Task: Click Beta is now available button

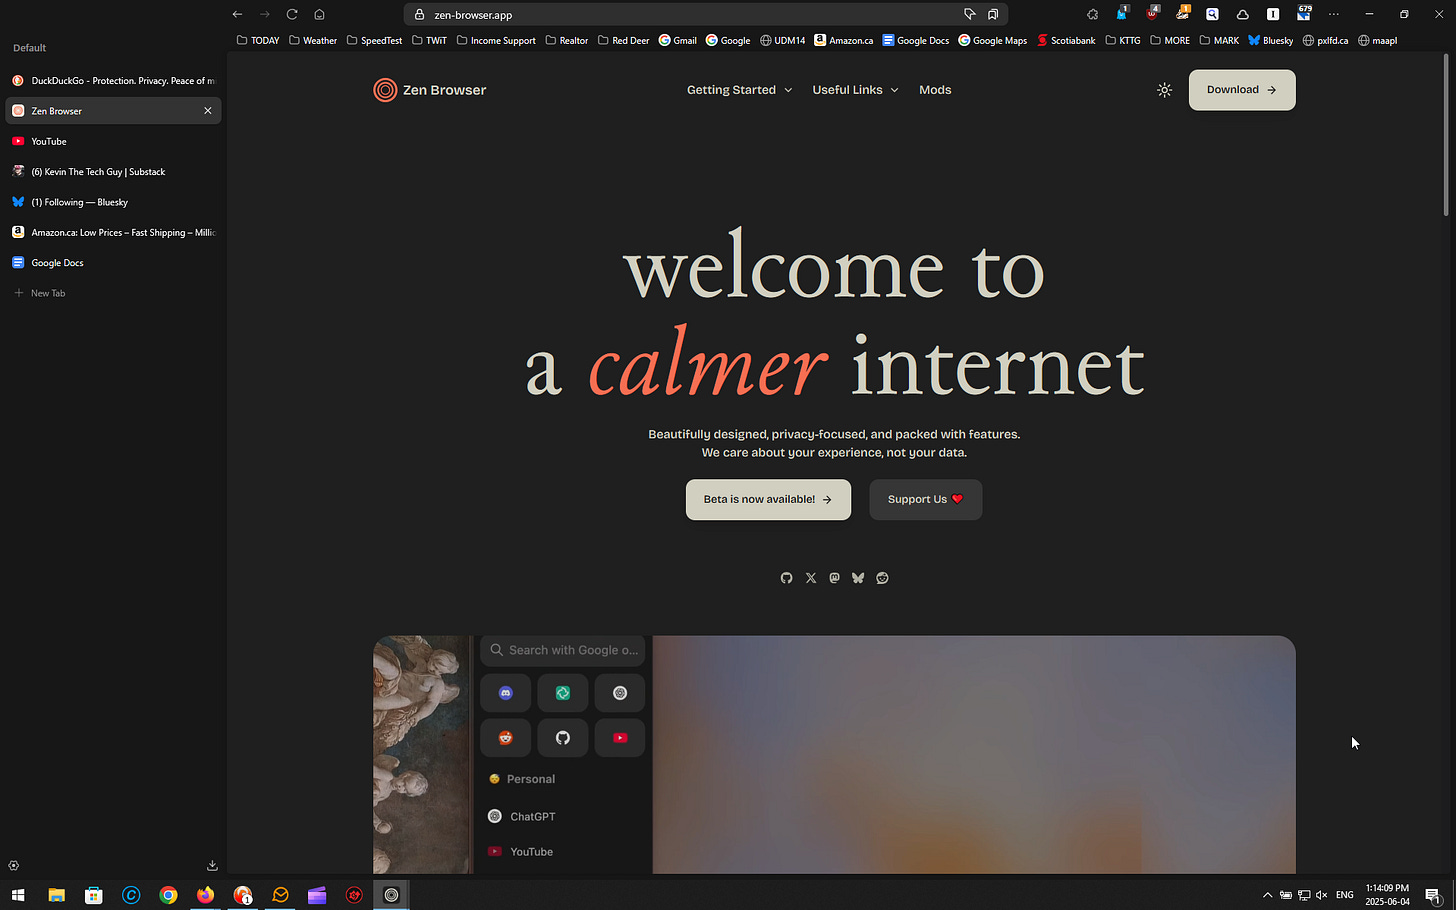Action: tap(768, 499)
